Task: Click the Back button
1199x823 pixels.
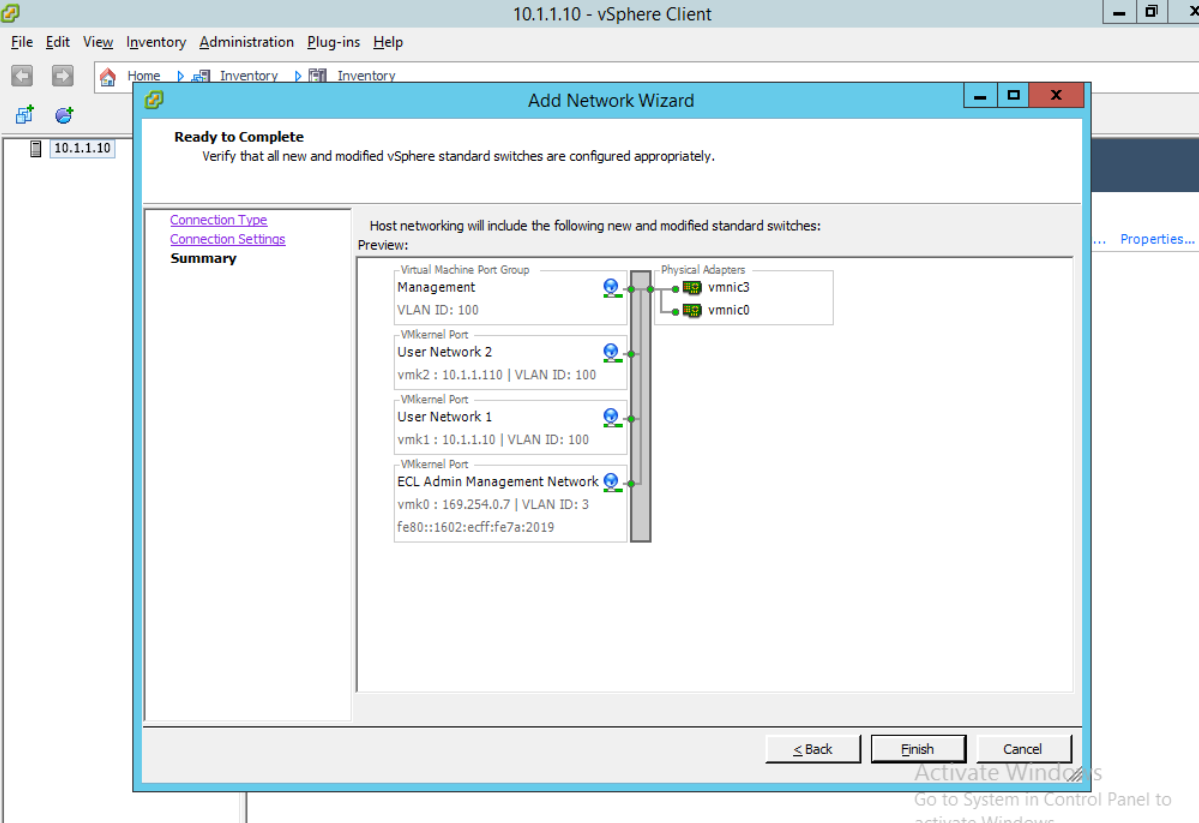Action: 812,748
